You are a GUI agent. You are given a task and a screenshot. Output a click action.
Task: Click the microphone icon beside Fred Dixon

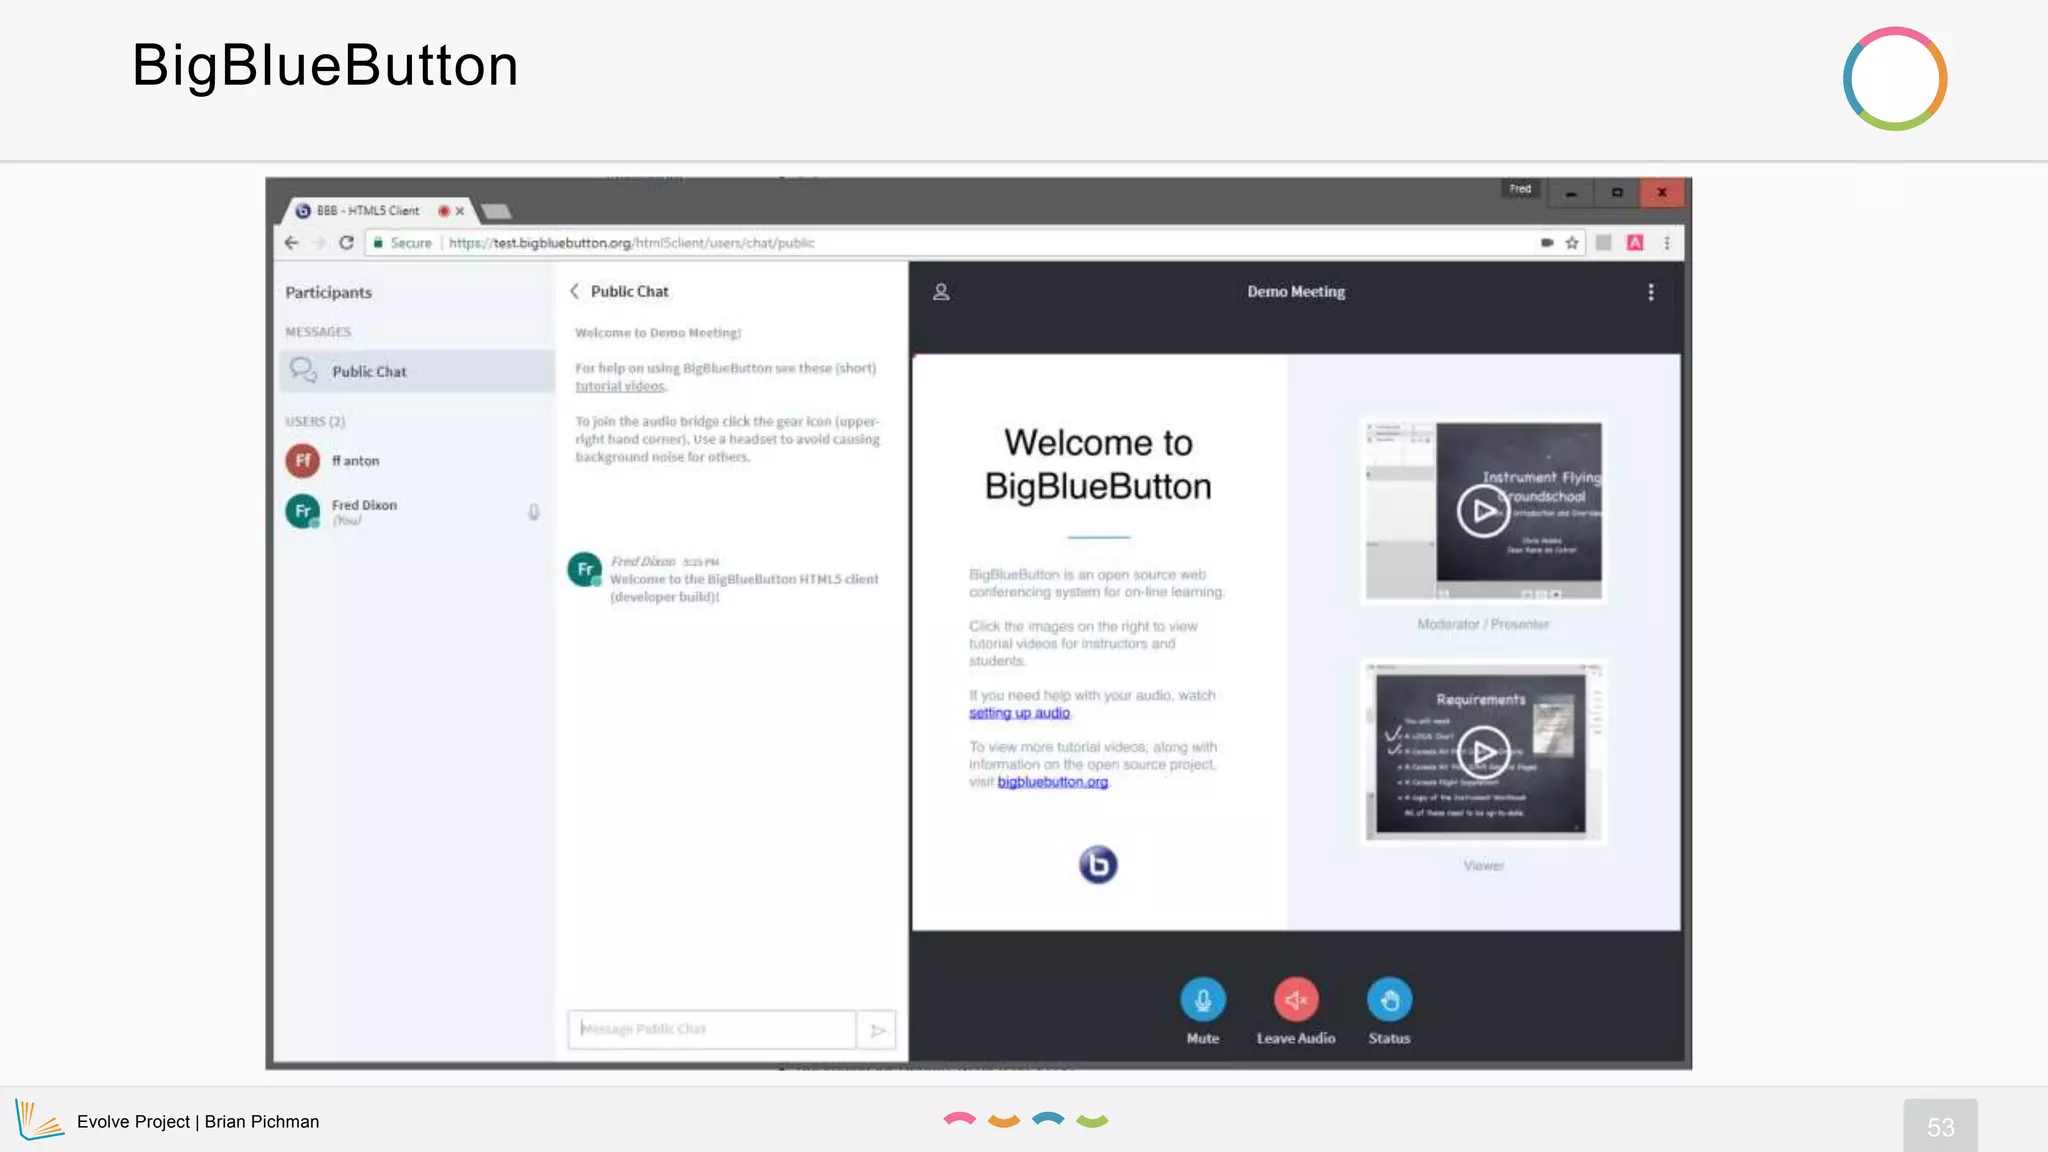point(534,512)
